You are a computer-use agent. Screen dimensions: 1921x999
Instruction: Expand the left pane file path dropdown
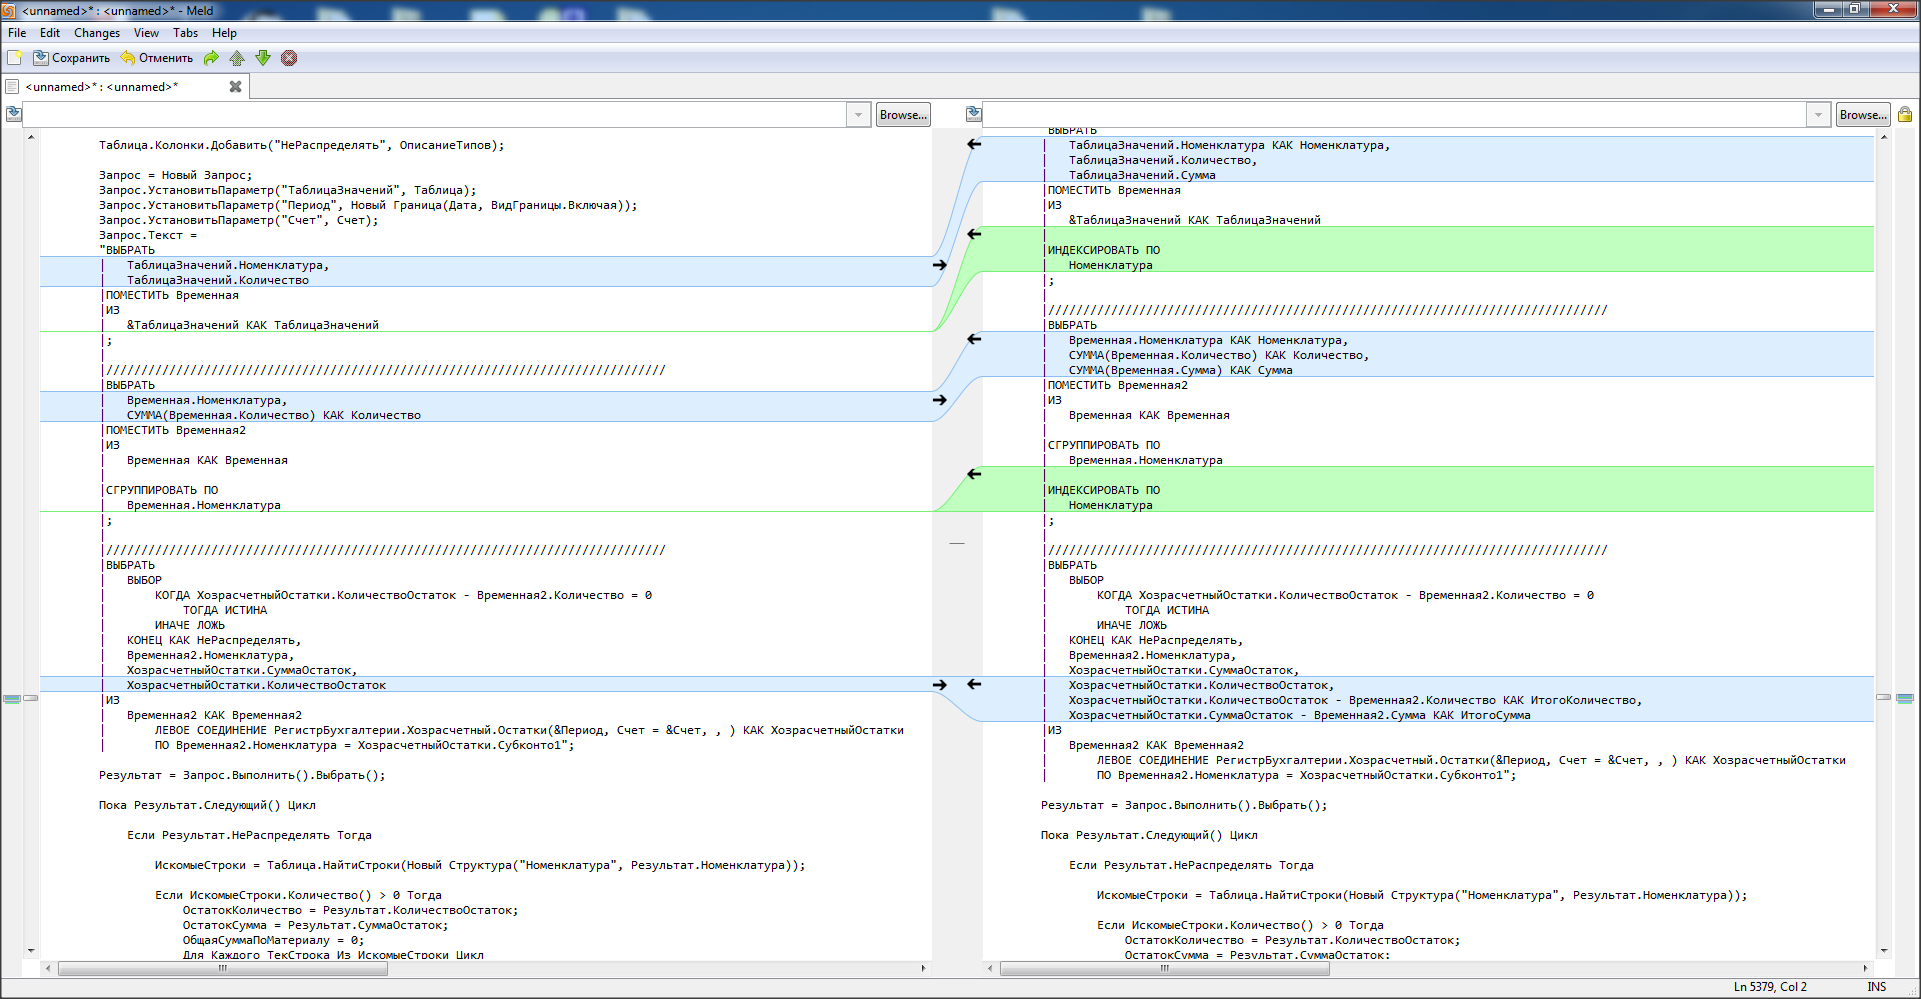(x=858, y=115)
